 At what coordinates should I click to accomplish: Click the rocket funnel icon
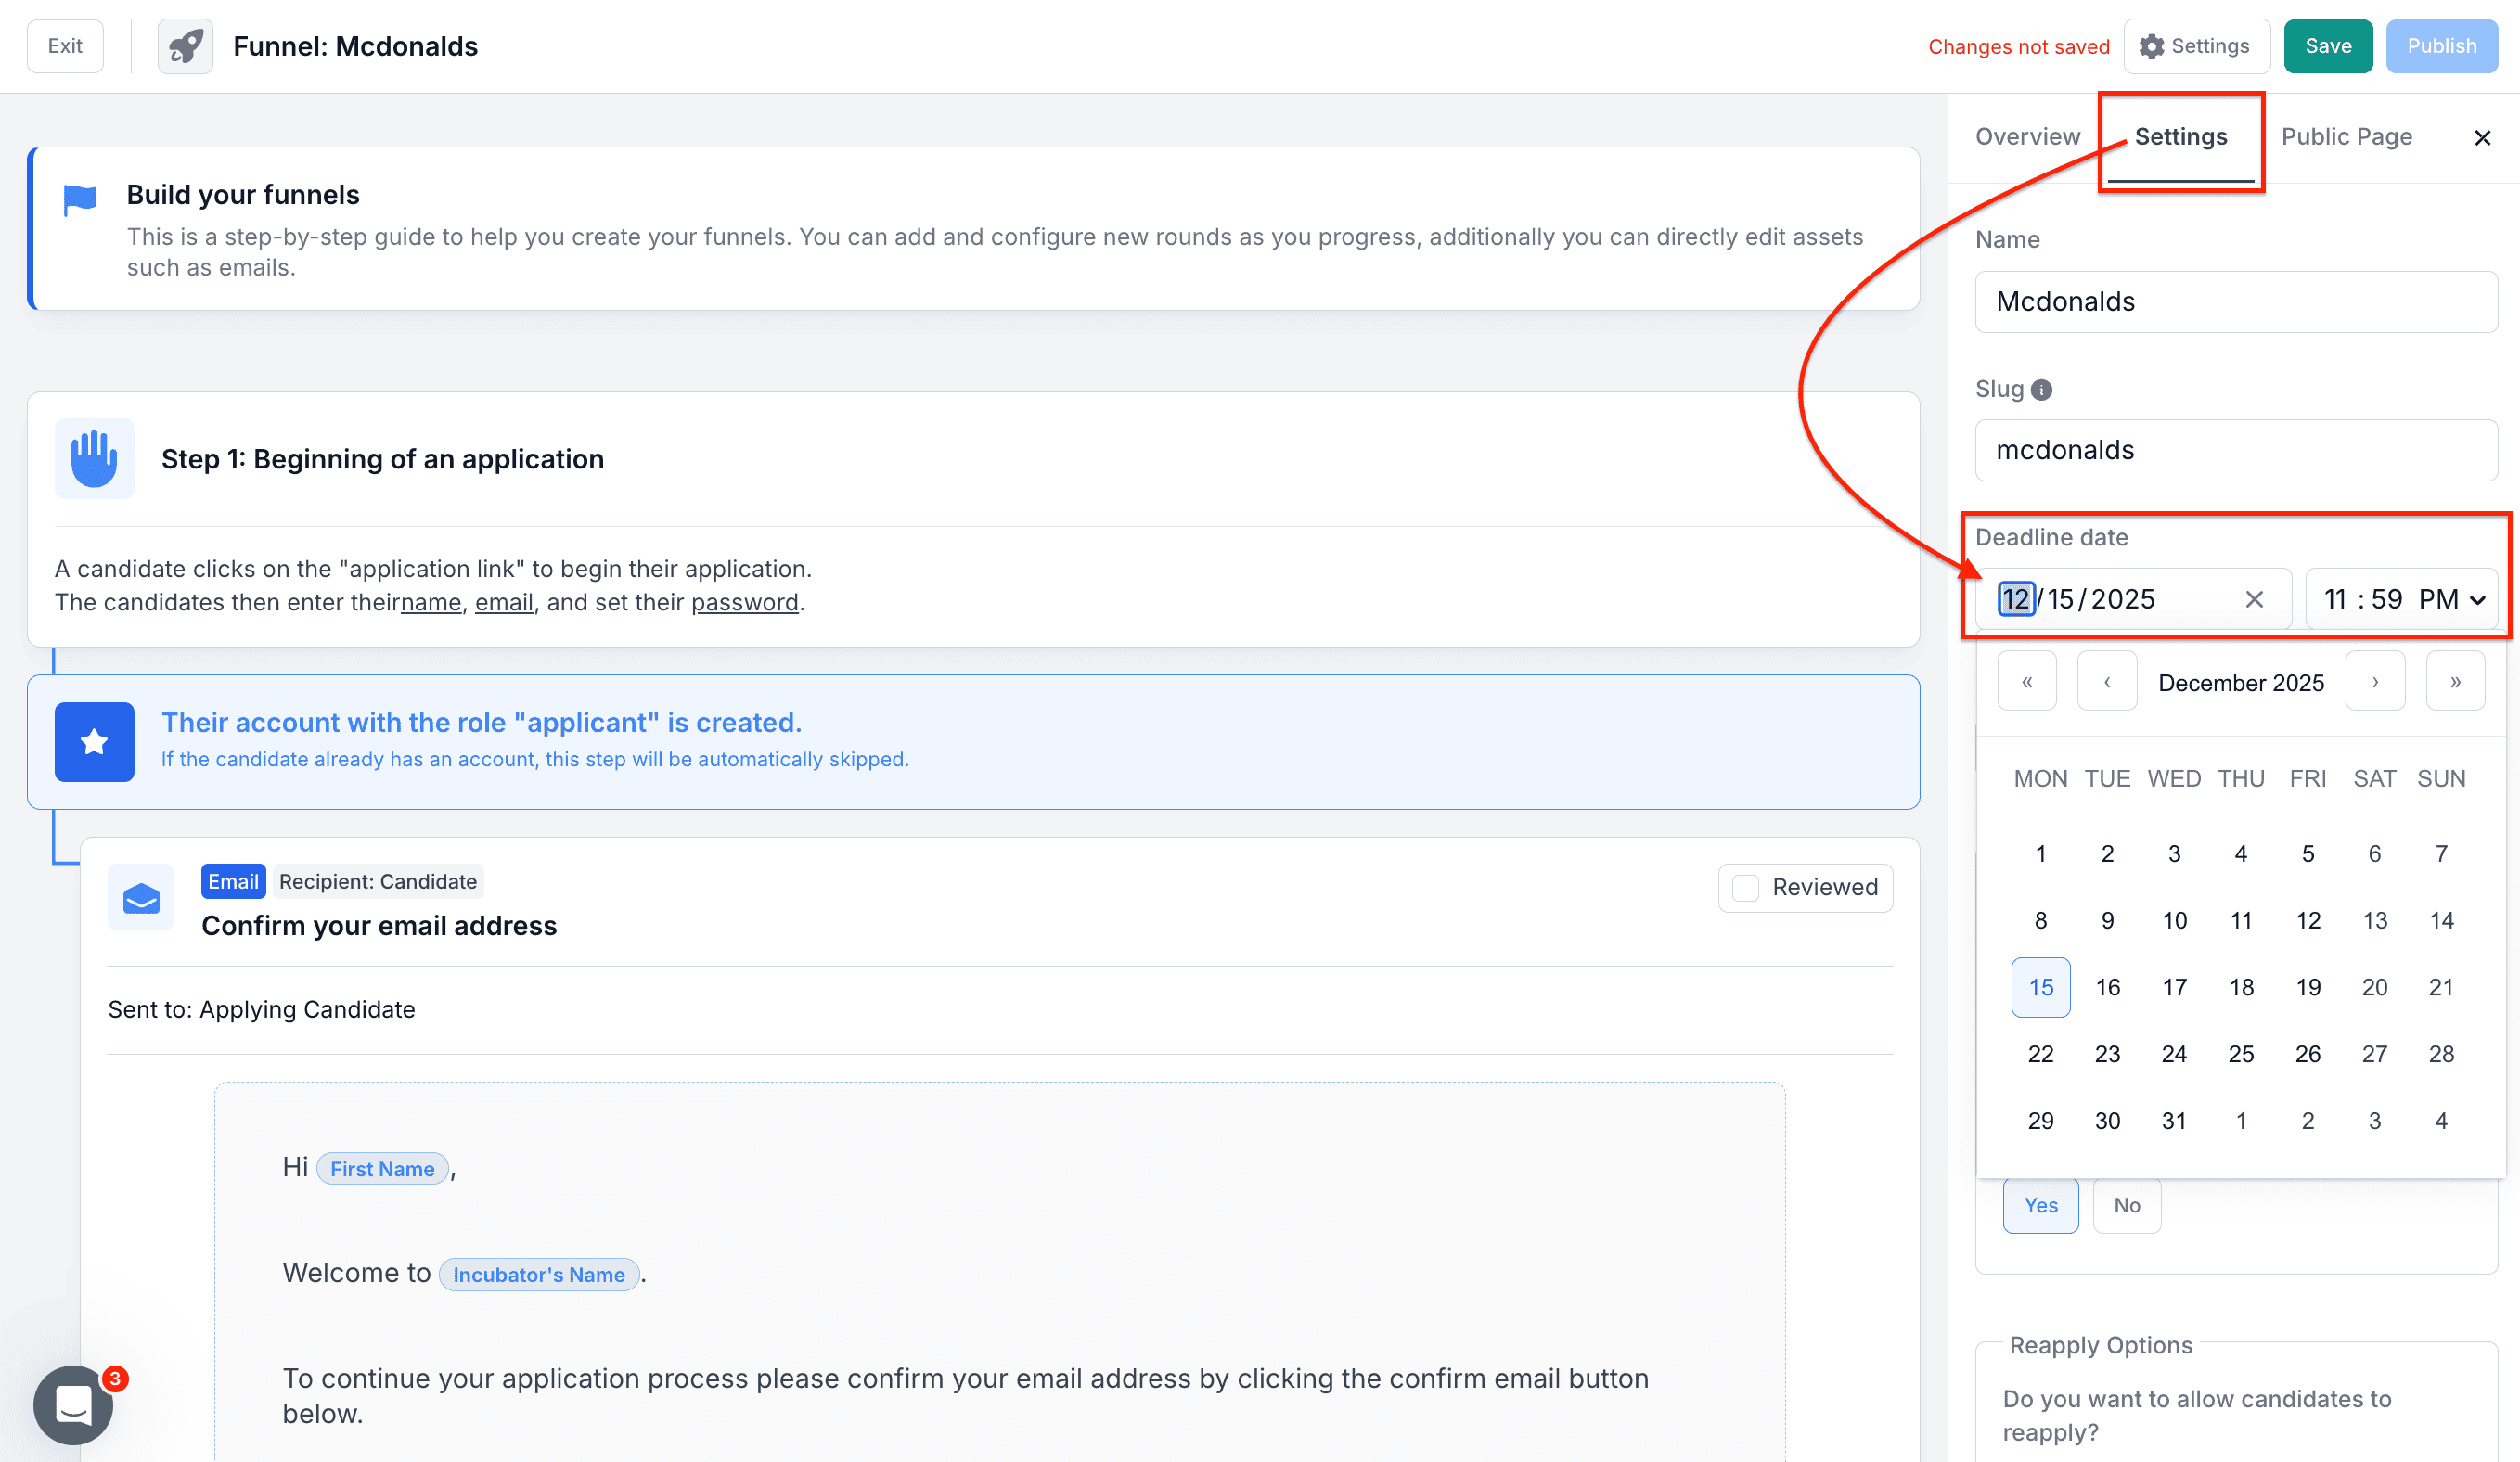[x=185, y=46]
